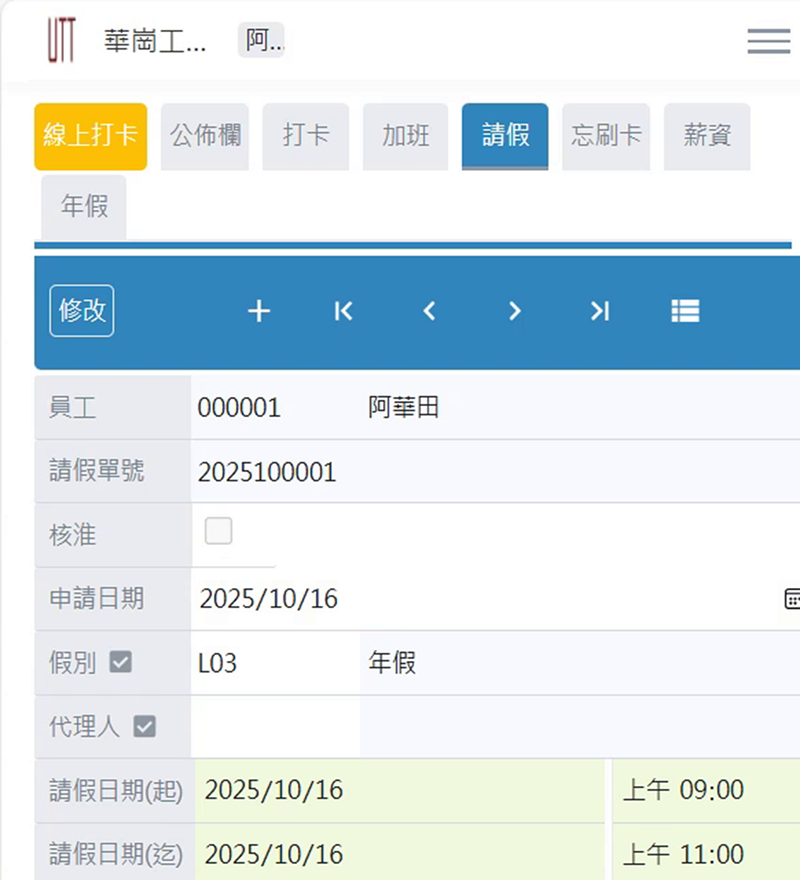Click the 華崗工... company title

(x=155, y=41)
